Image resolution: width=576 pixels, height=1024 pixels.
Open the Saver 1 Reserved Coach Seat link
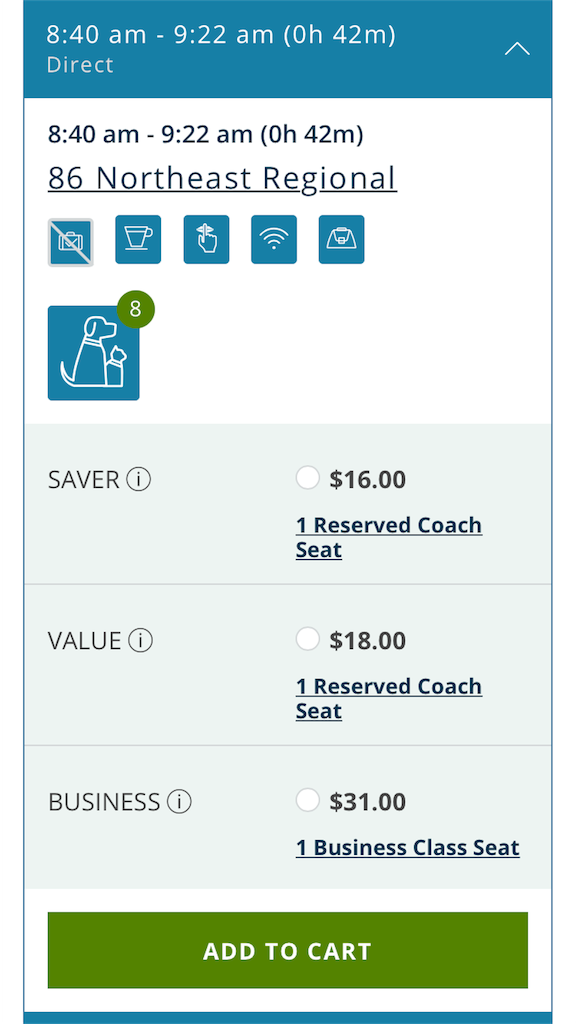coord(389,537)
